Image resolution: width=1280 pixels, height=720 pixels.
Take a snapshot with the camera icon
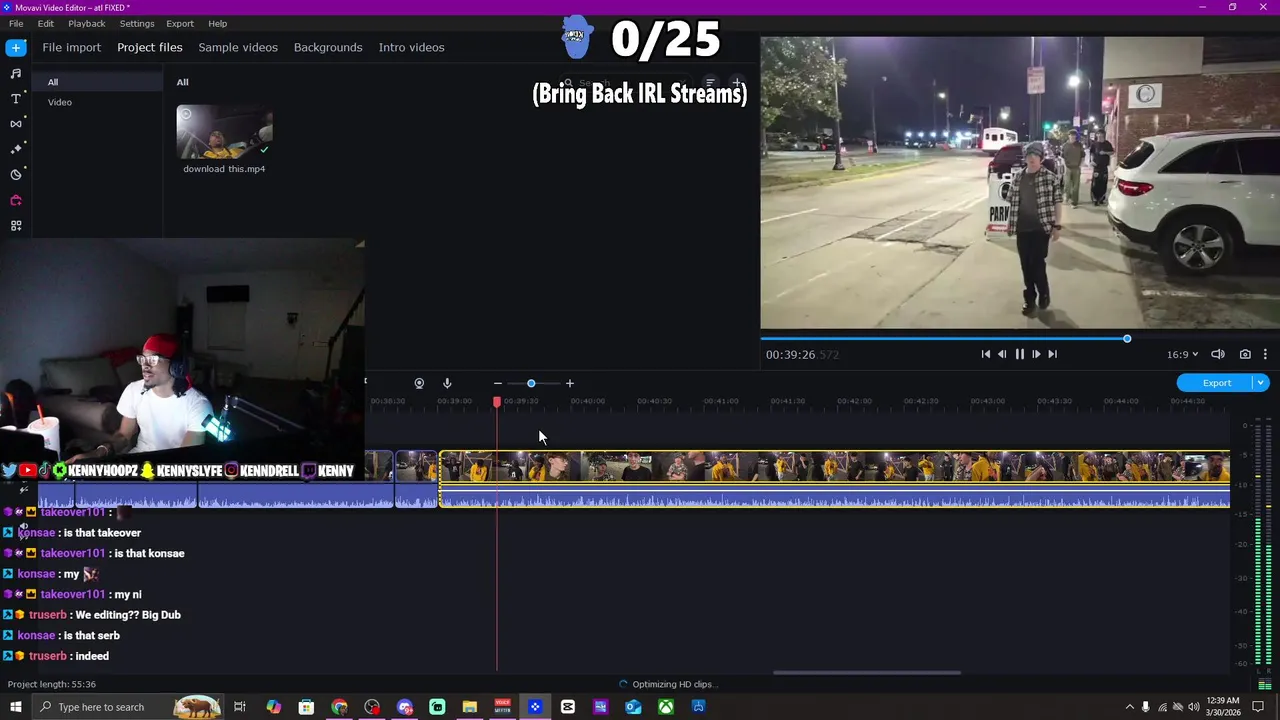(1245, 354)
